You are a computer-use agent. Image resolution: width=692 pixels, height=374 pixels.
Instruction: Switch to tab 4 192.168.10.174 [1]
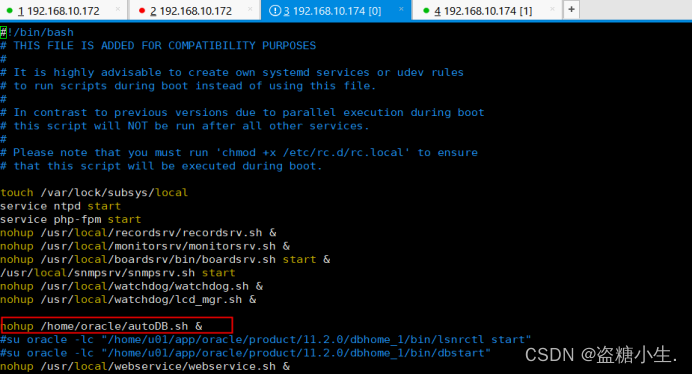(487, 10)
